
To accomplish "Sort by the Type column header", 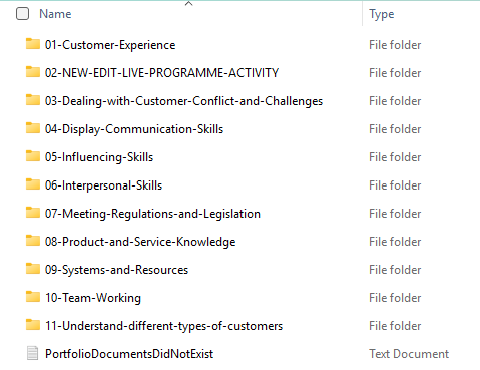I will click(382, 14).
